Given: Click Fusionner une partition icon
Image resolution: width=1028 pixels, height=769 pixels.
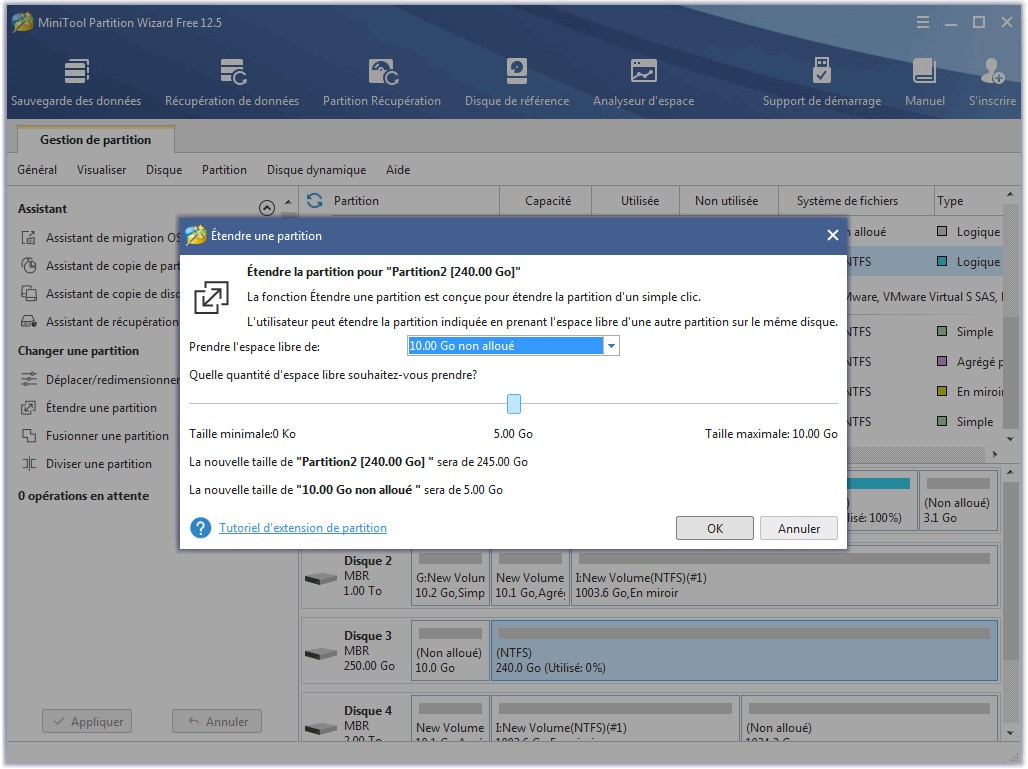Looking at the screenshot, I should click(28, 436).
